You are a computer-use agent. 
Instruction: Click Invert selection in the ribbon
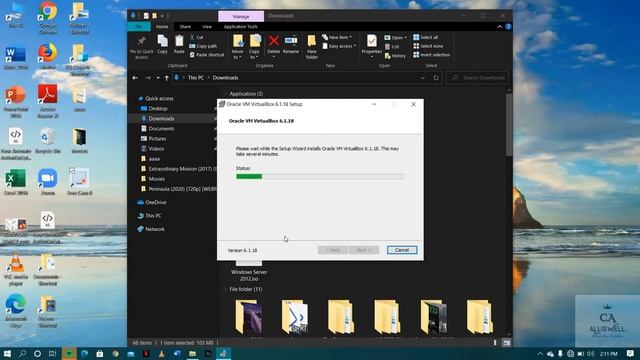[431, 55]
